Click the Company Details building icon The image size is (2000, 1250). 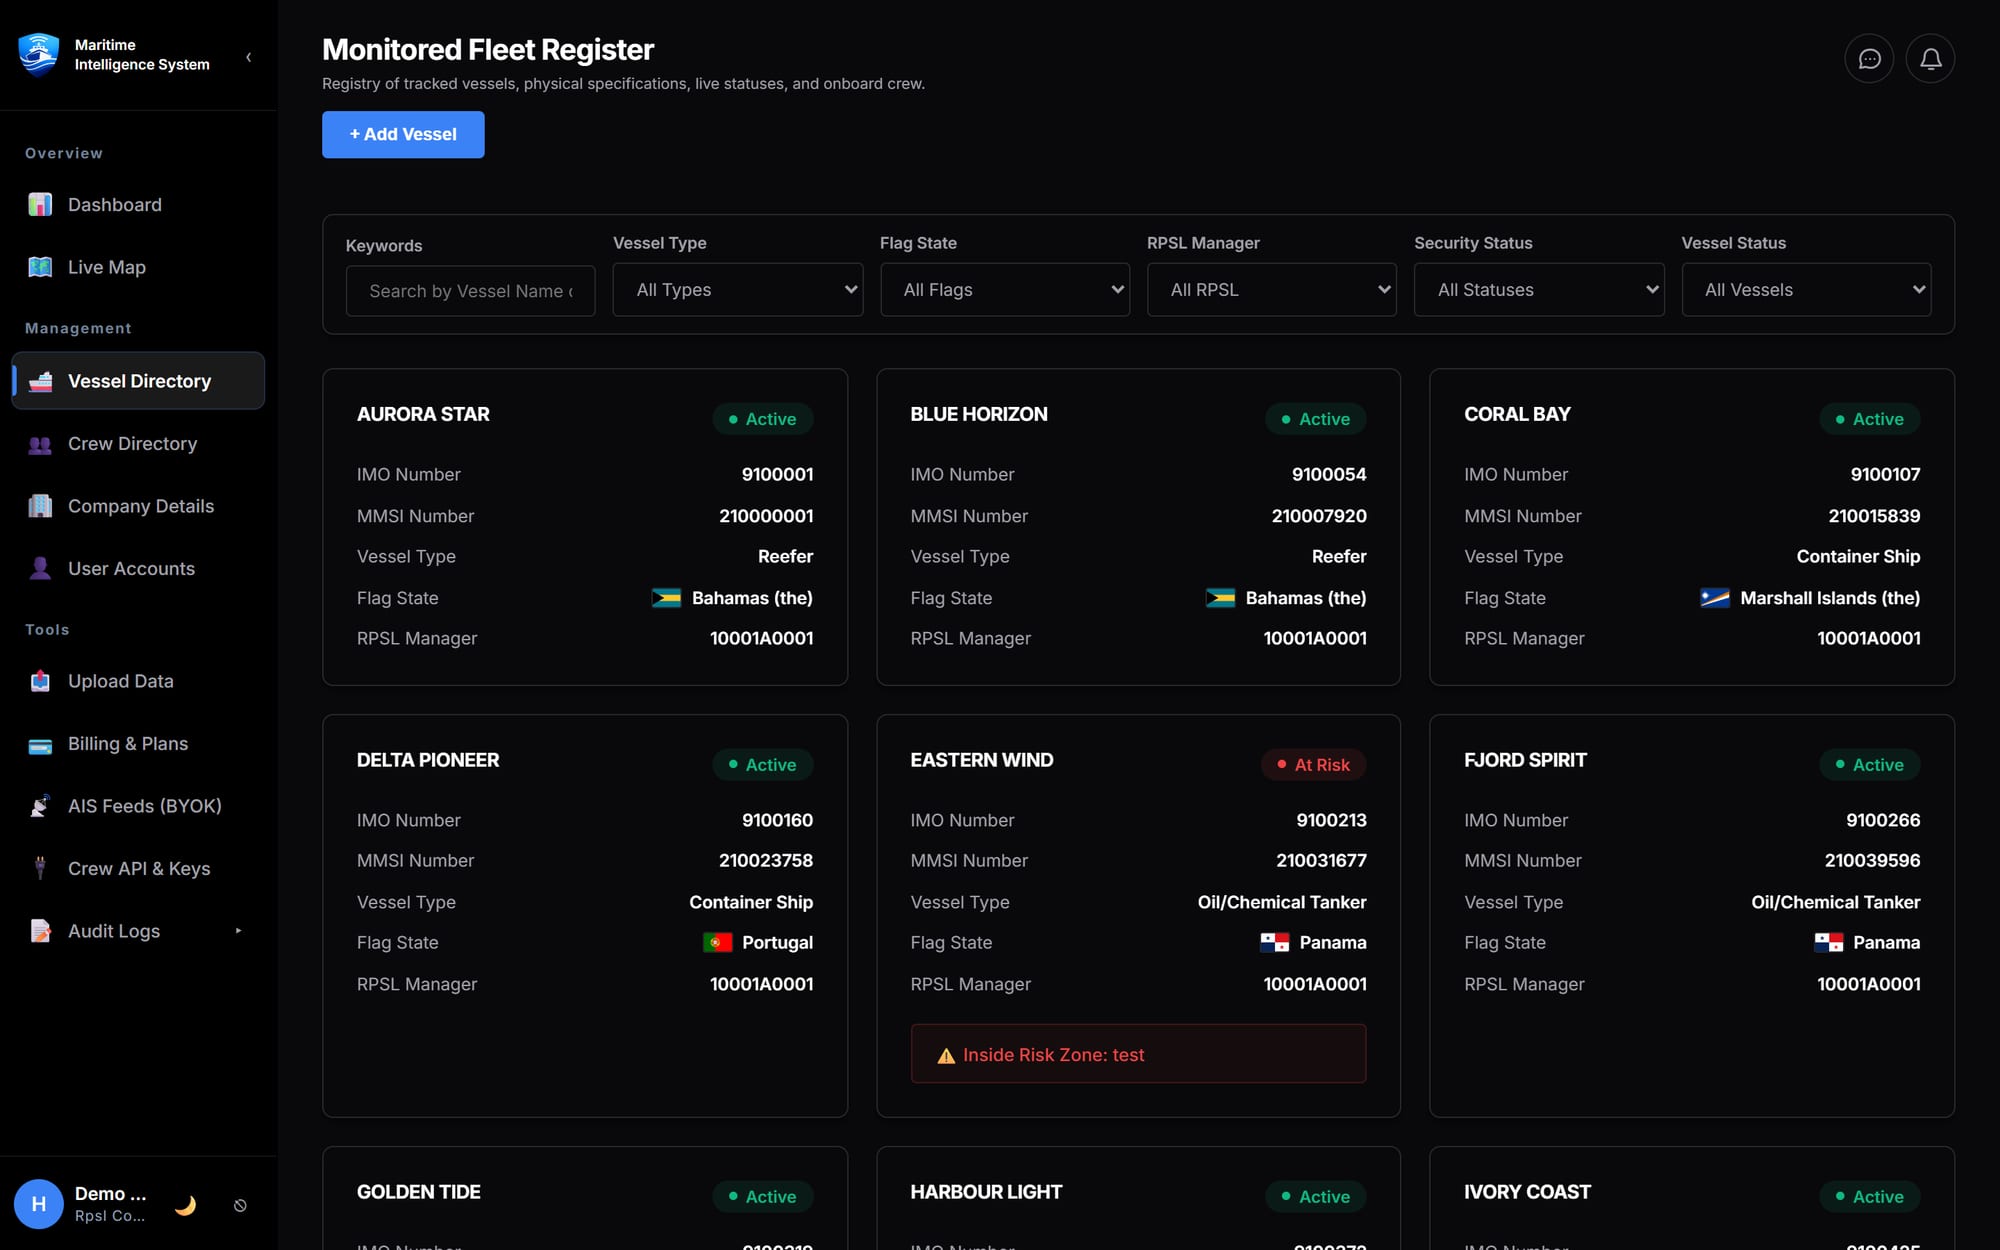pos(40,506)
